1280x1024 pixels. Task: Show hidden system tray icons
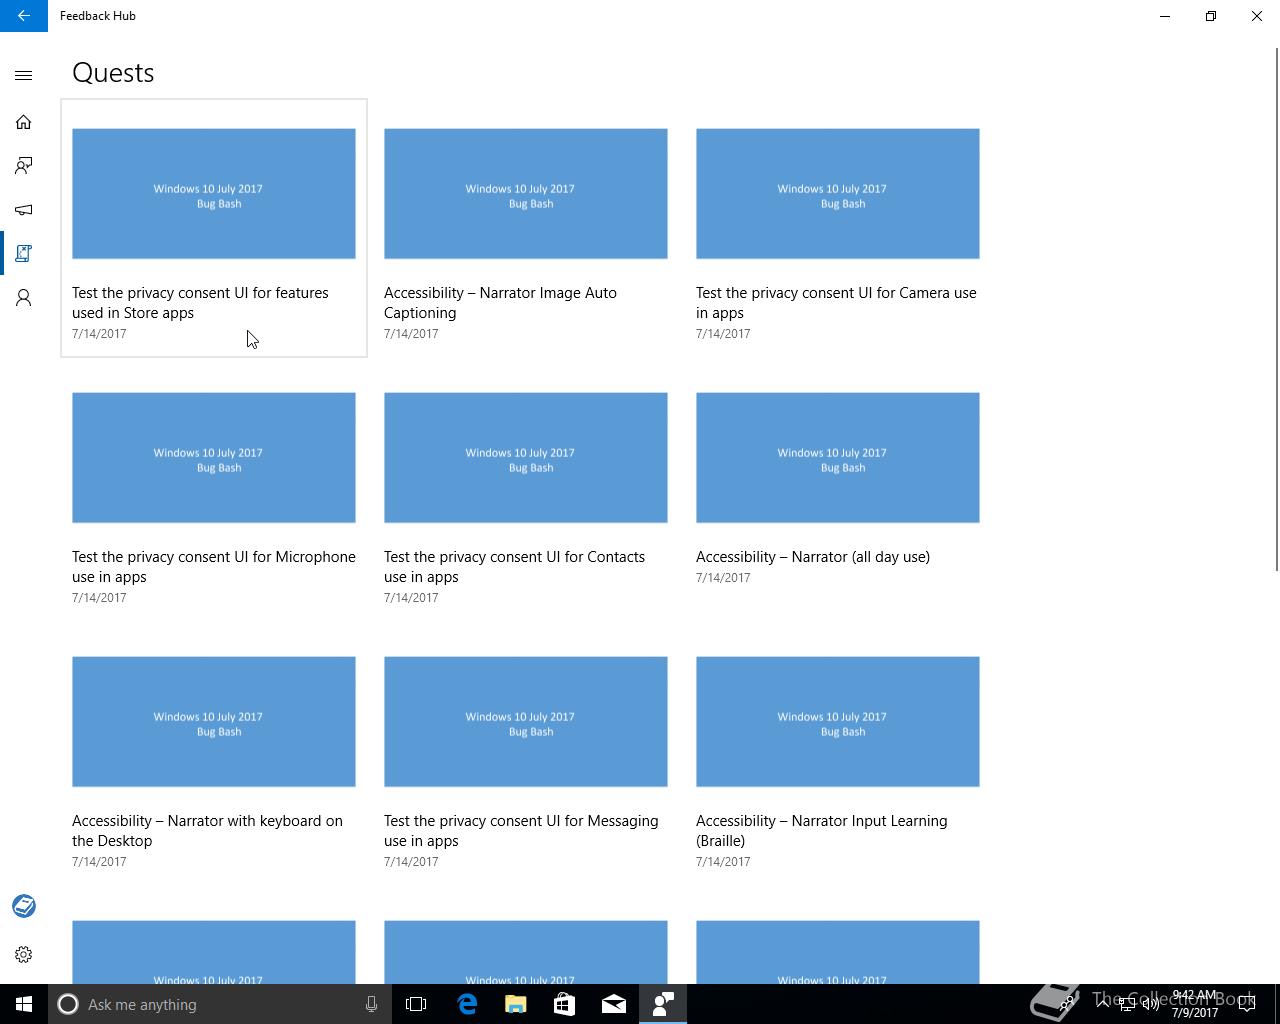pyautogui.click(x=1102, y=1004)
